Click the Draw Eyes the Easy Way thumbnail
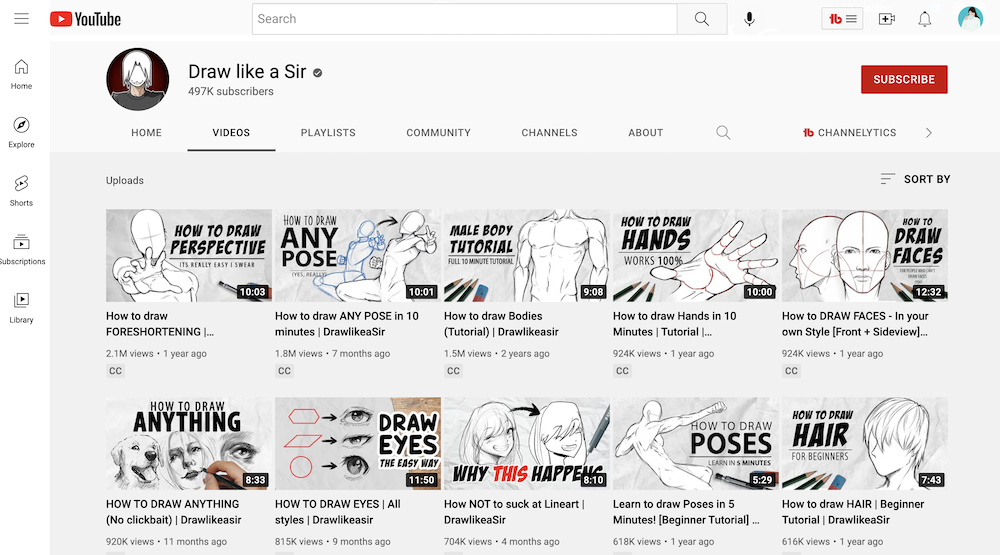1000x555 pixels. coord(358,443)
